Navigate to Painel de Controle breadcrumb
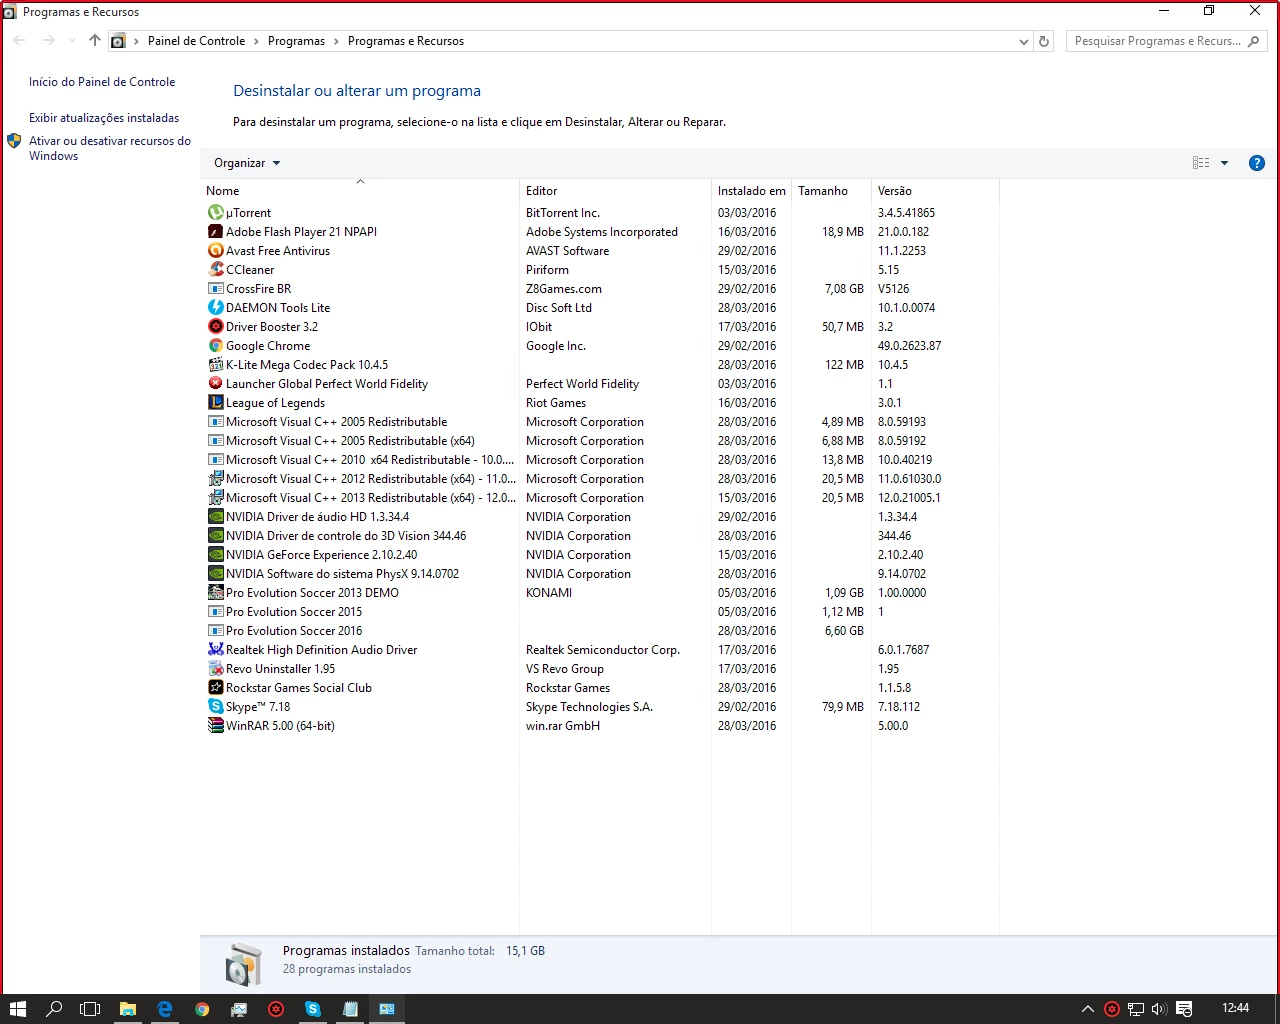 (196, 41)
